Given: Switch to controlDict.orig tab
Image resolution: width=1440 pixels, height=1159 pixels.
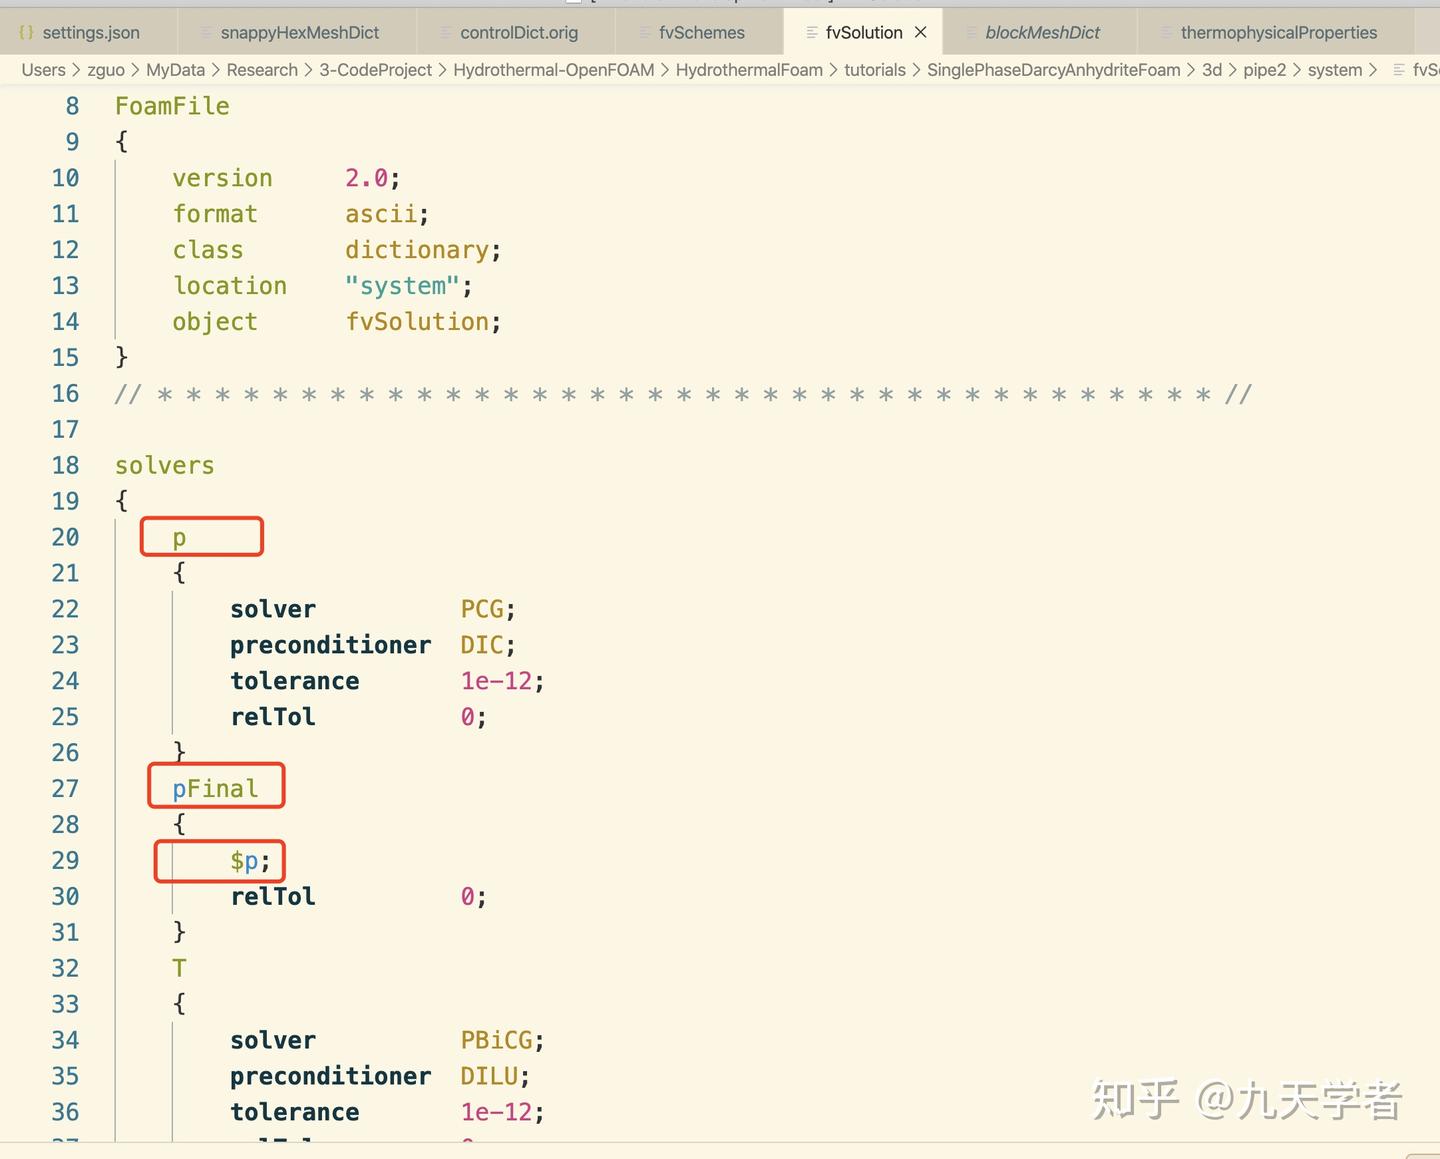Looking at the screenshot, I should (518, 33).
